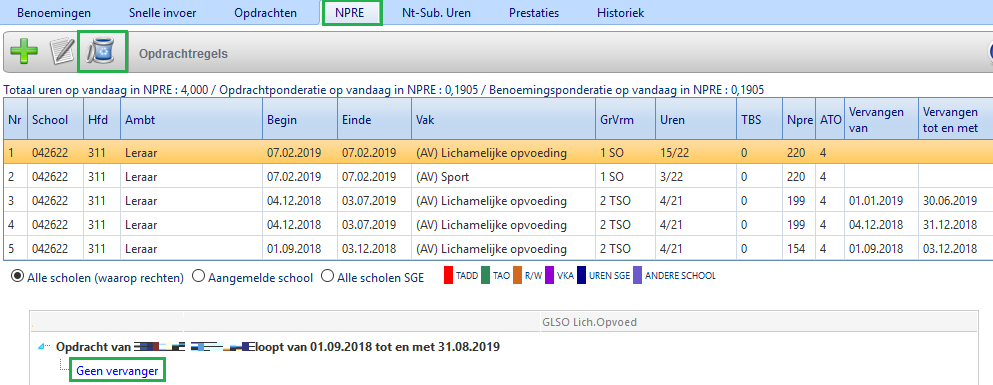Select Aangemelde school radio button
The height and width of the screenshot is (385, 993).
tap(198, 277)
